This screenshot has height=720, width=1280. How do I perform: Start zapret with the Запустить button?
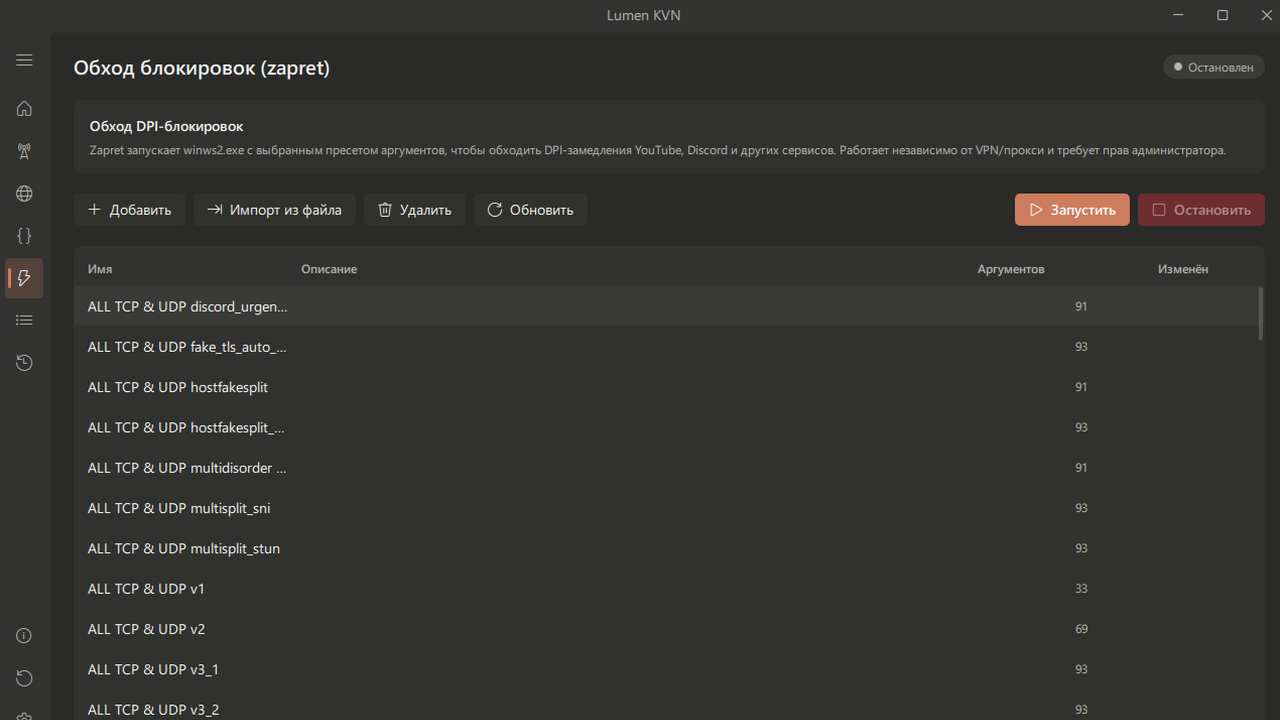click(x=1072, y=210)
